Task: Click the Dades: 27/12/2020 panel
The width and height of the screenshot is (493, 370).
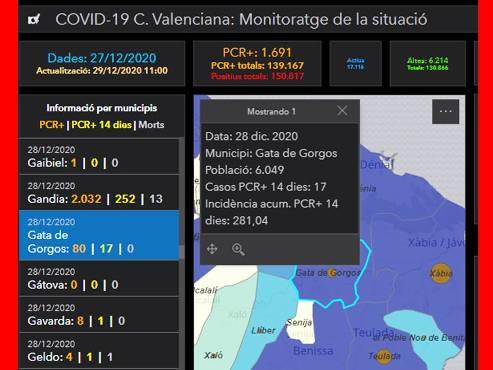Action: tap(102, 63)
